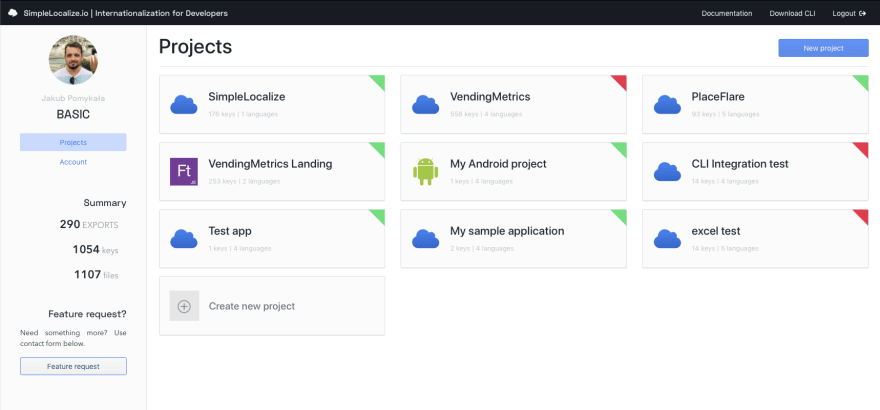Click red status corner on CLI Integration test
This screenshot has width=880, height=410.
pos(863,148)
